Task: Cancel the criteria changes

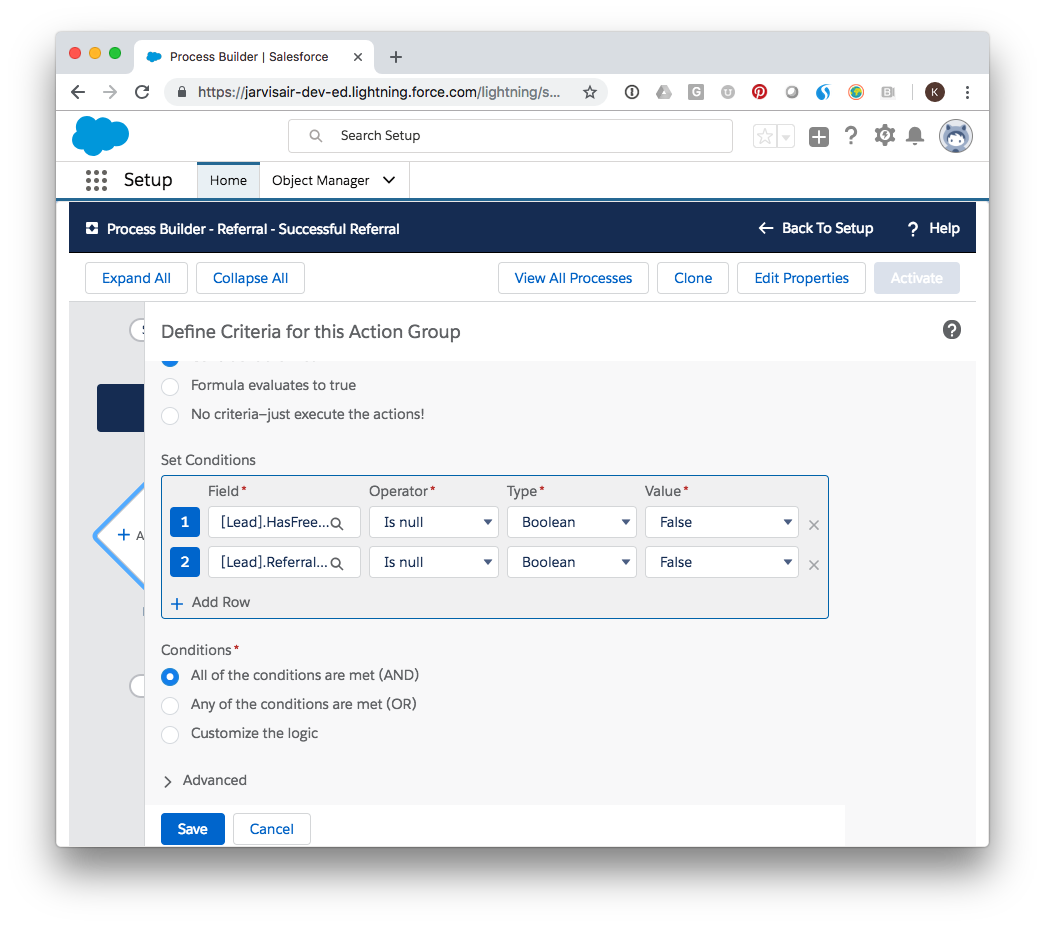Action: (x=272, y=829)
